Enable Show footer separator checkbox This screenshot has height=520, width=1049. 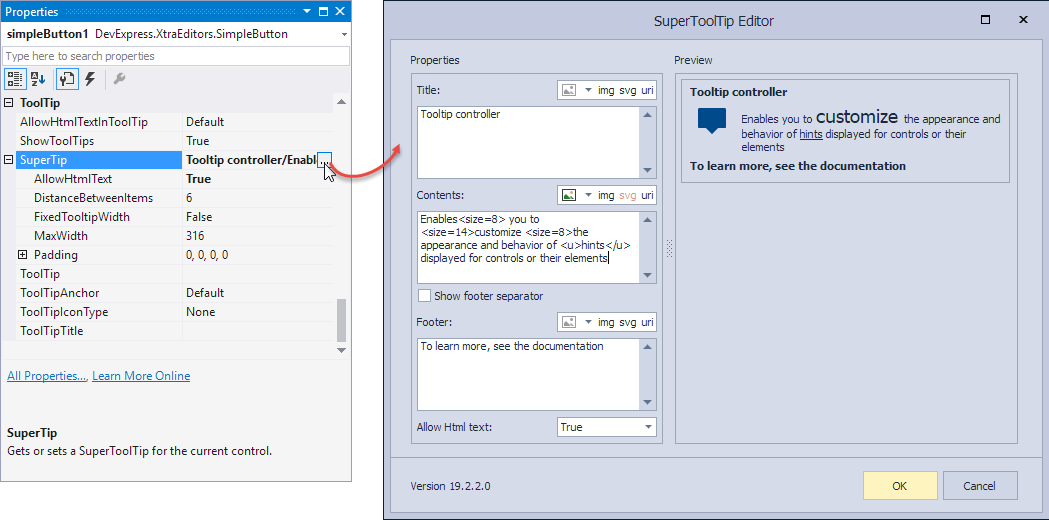coord(424,296)
